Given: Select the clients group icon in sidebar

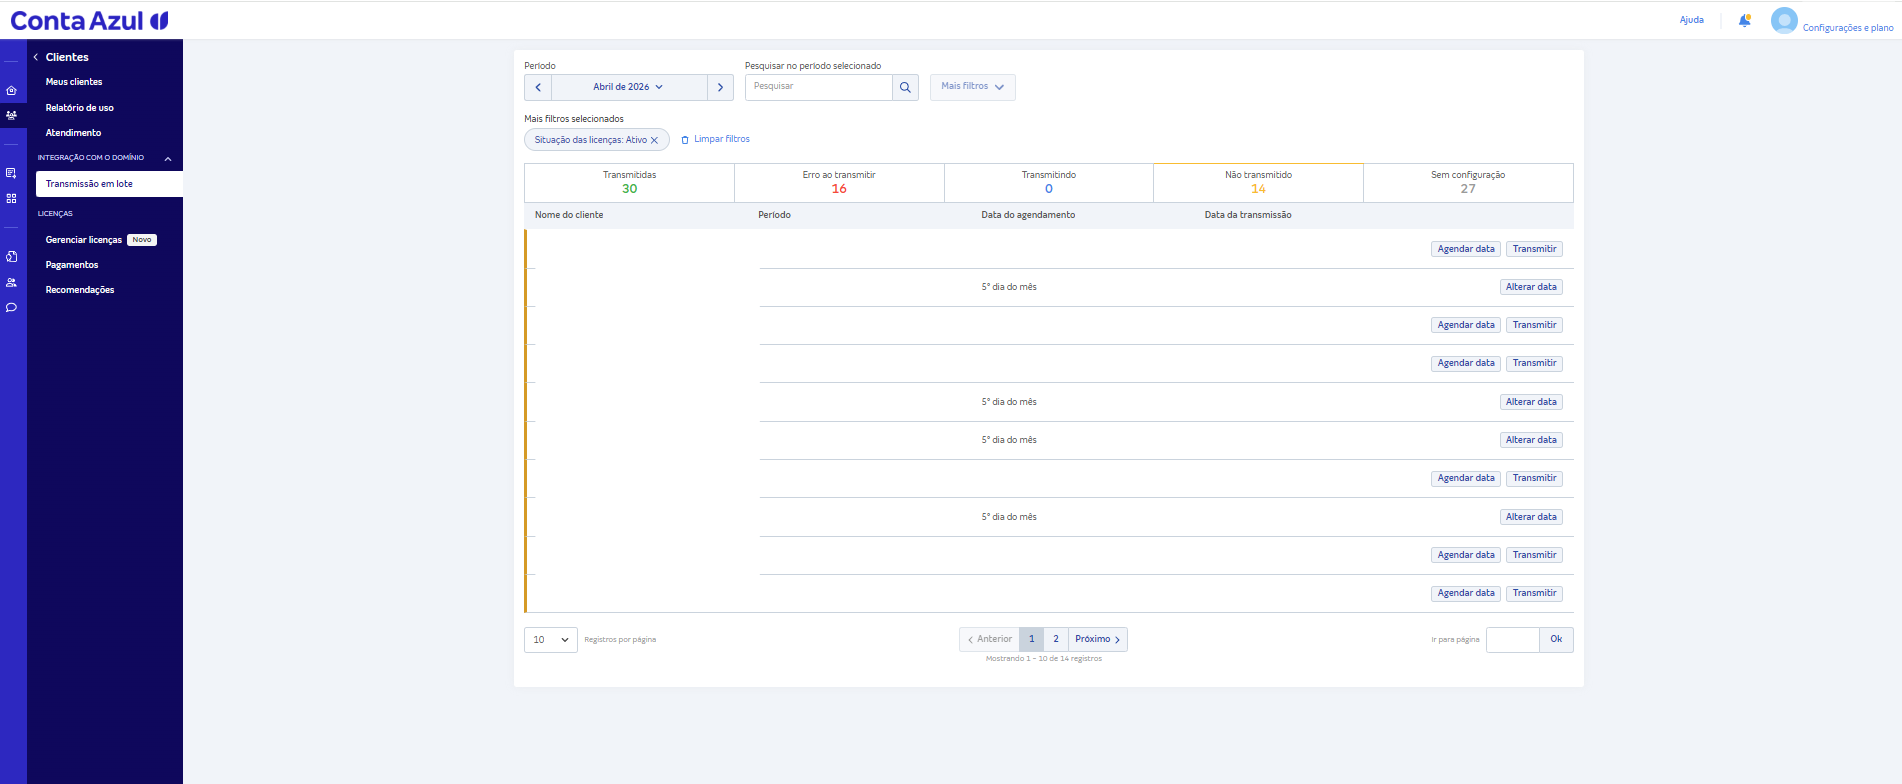Looking at the screenshot, I should point(11,115).
